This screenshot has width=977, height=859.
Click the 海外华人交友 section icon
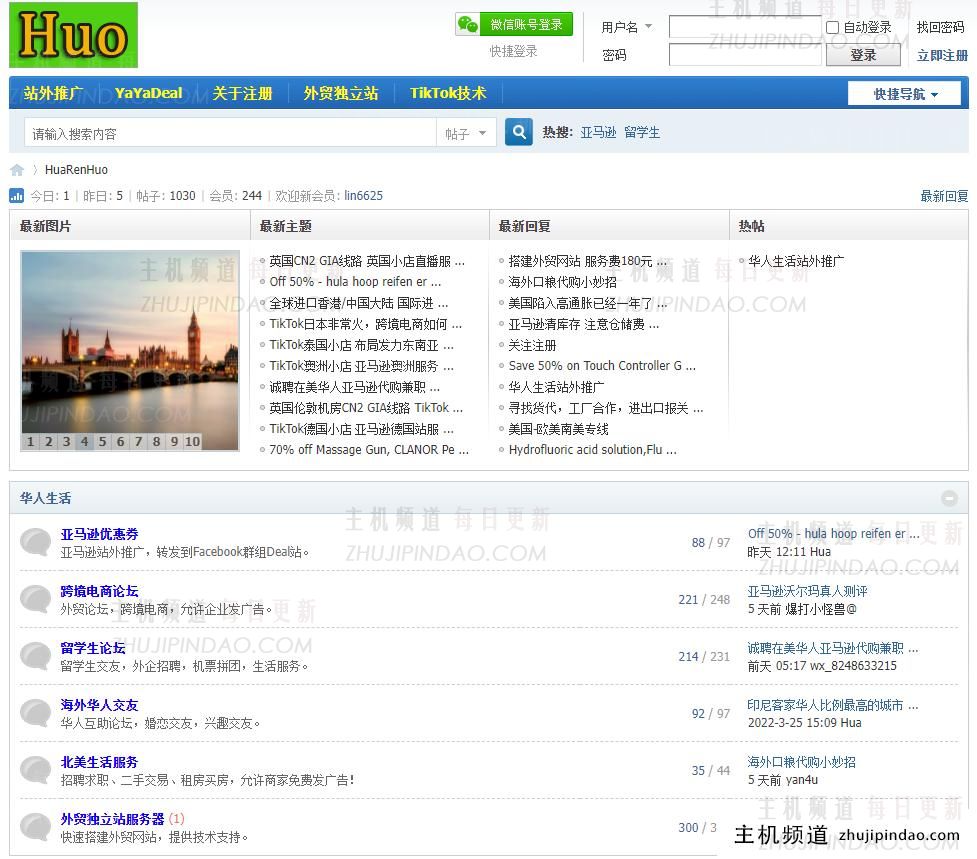34,712
